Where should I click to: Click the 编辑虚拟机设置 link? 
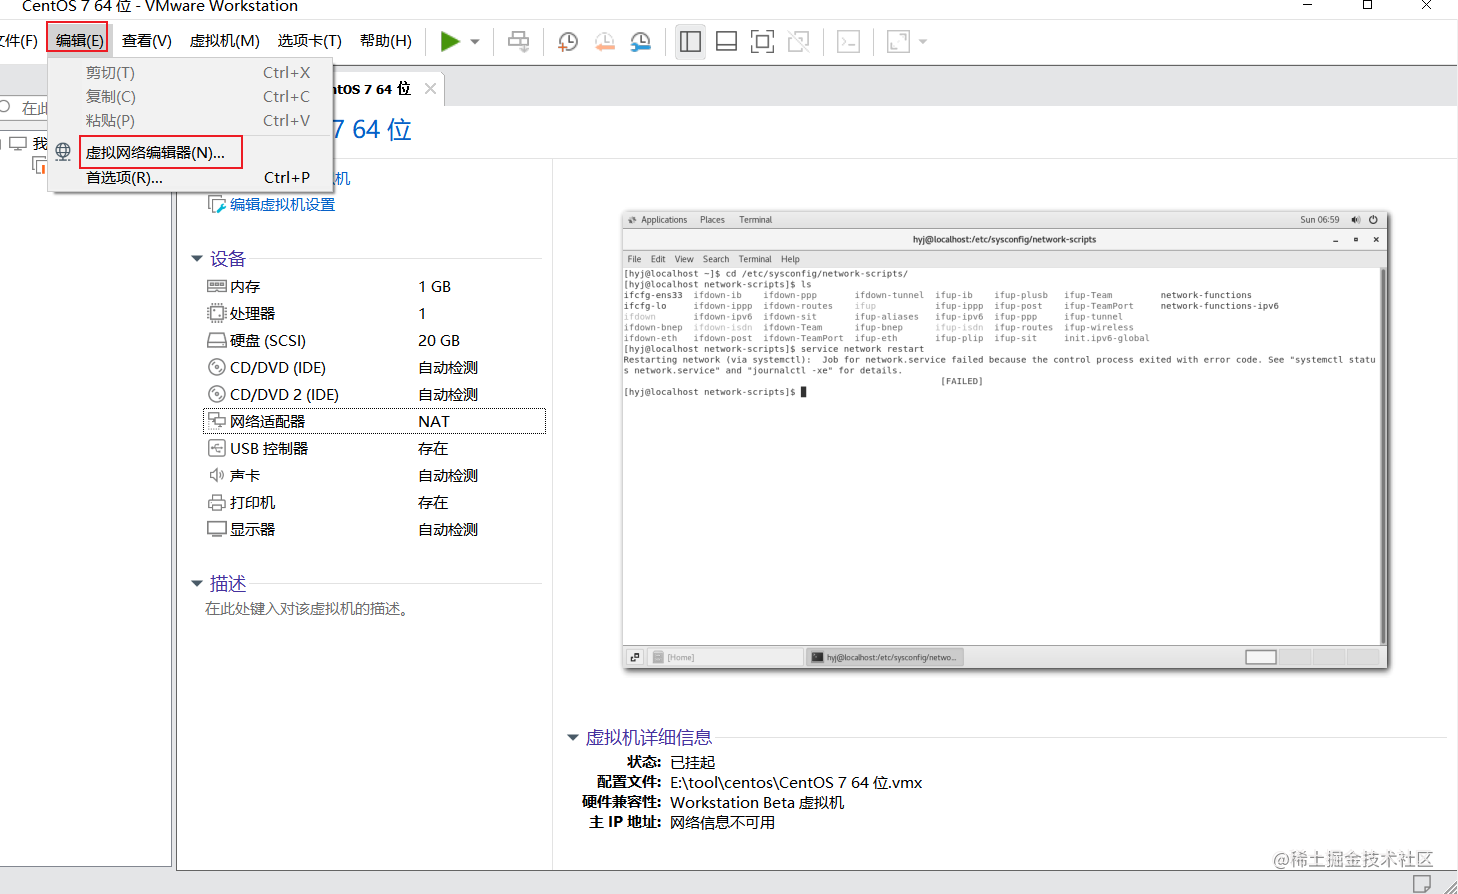(282, 205)
